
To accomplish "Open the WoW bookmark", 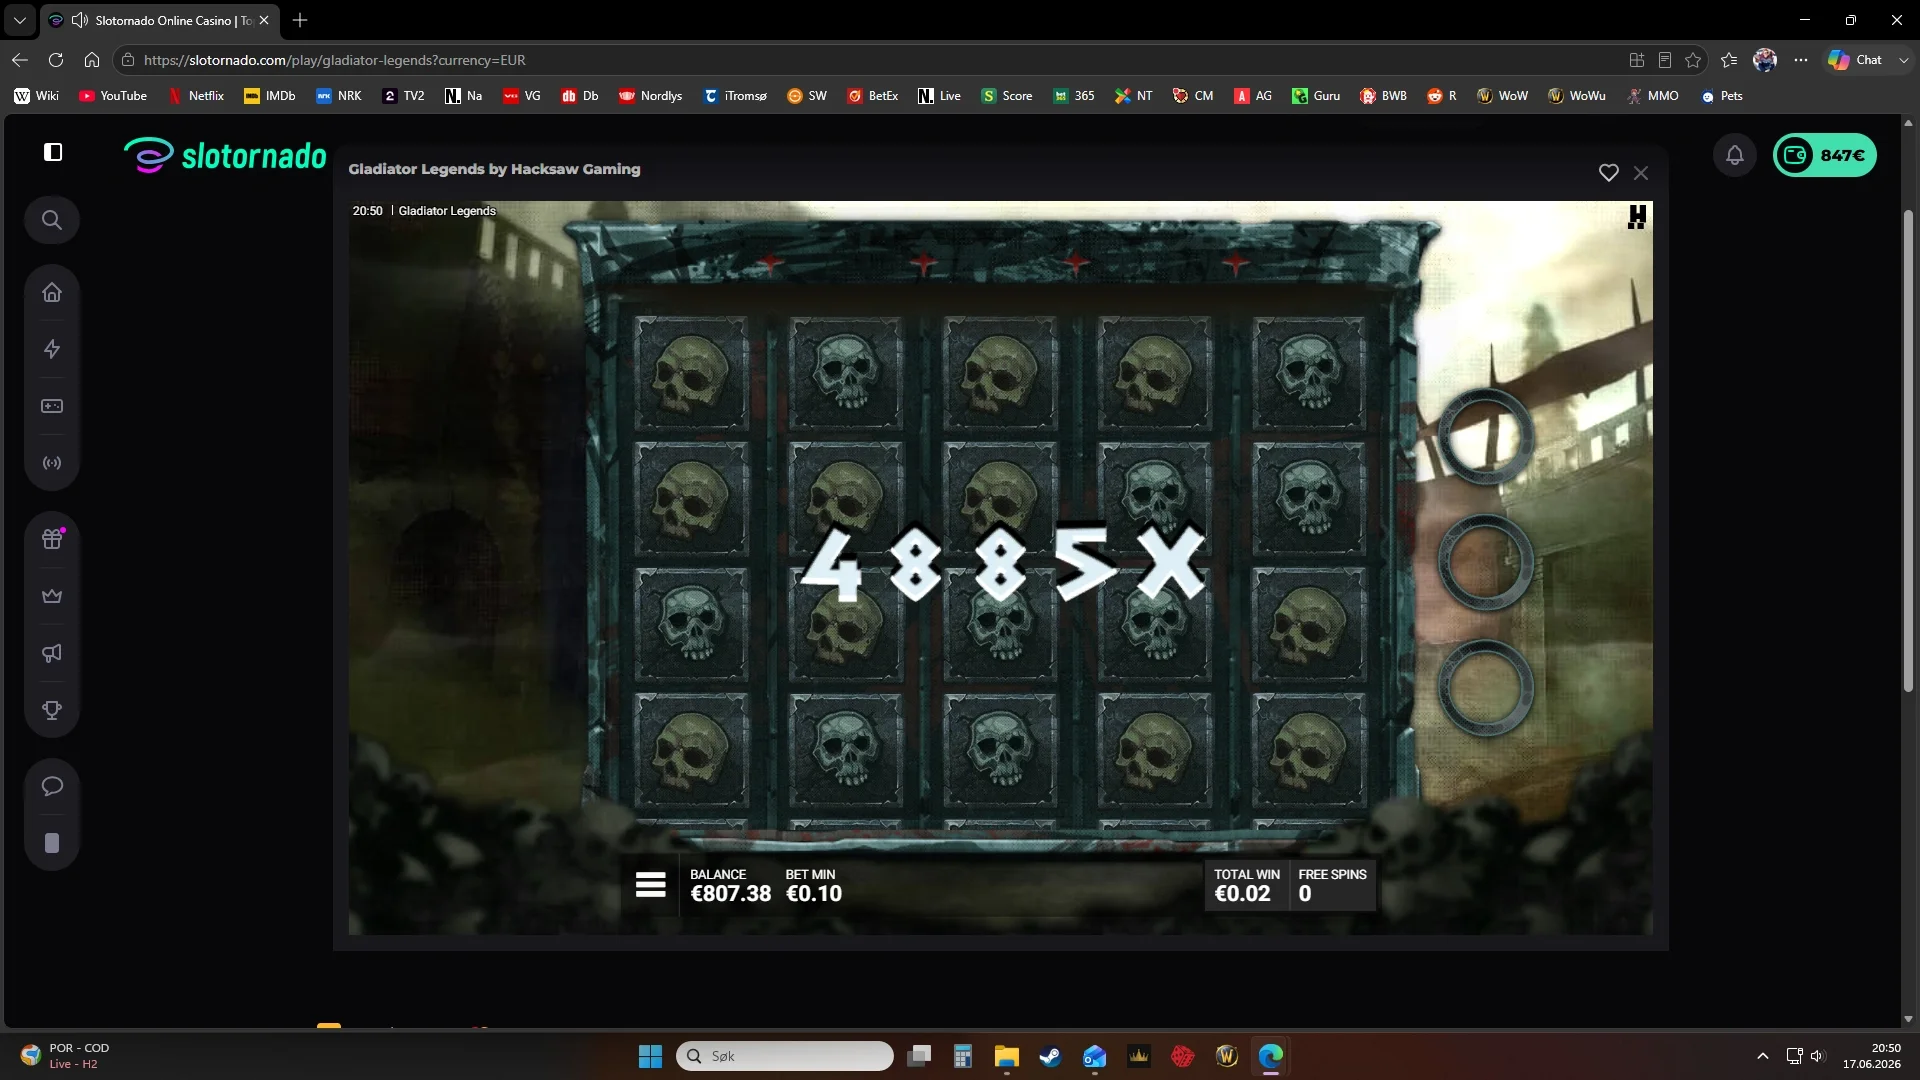I will click(x=1502, y=96).
